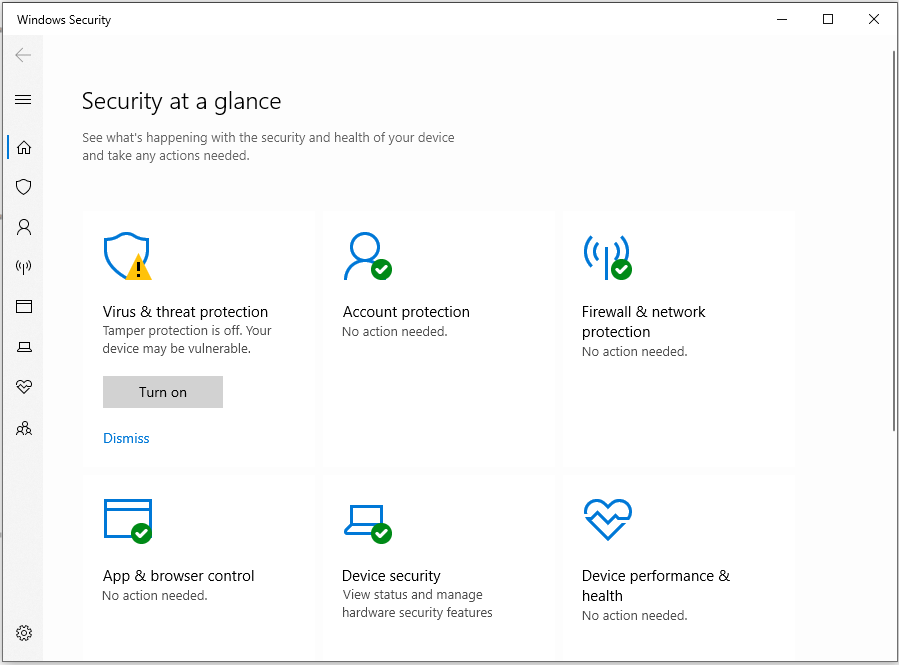Open Settings via the gear icon

tap(23, 633)
